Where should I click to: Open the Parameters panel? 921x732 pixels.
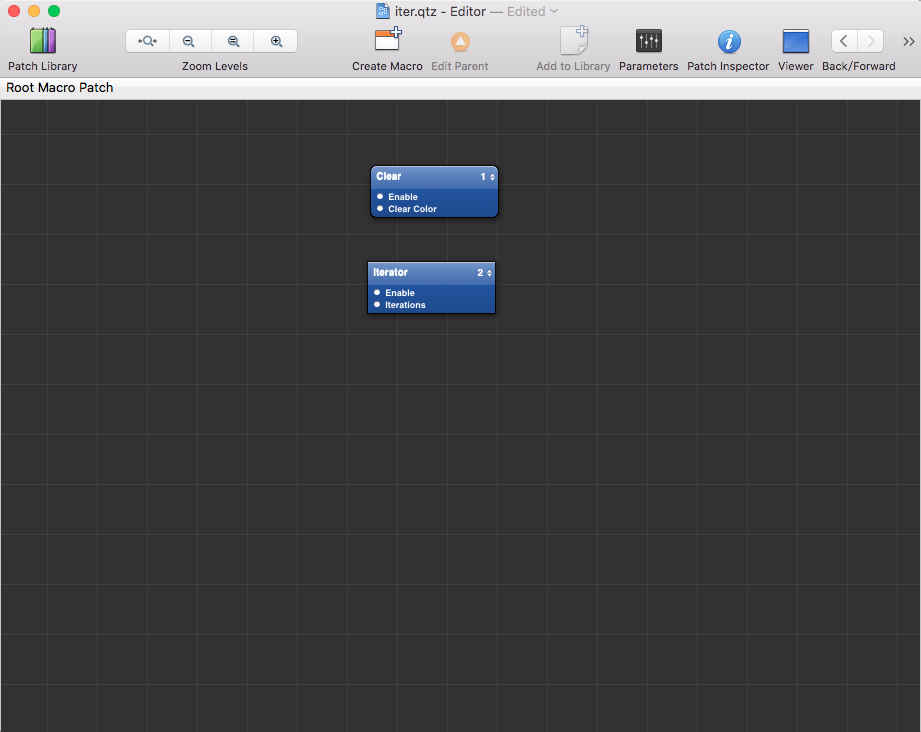(648, 41)
